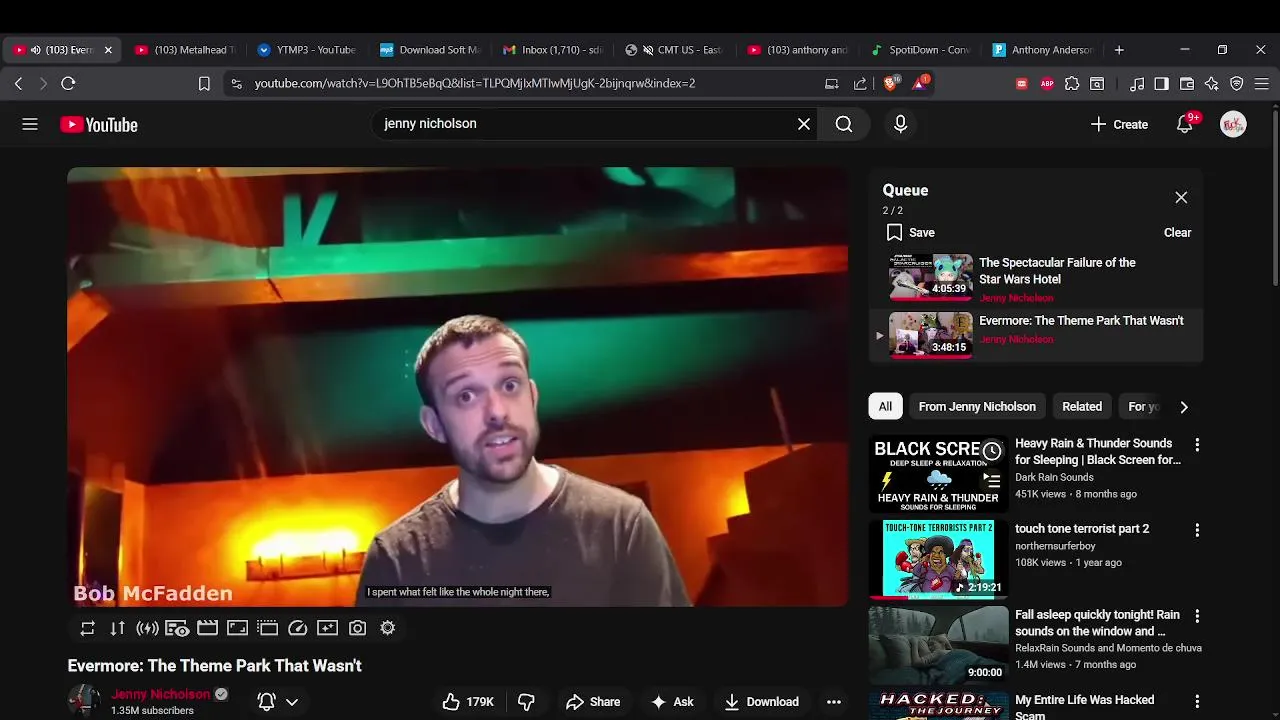The image size is (1280, 720).
Task: Dislike this video
Action: 526,702
